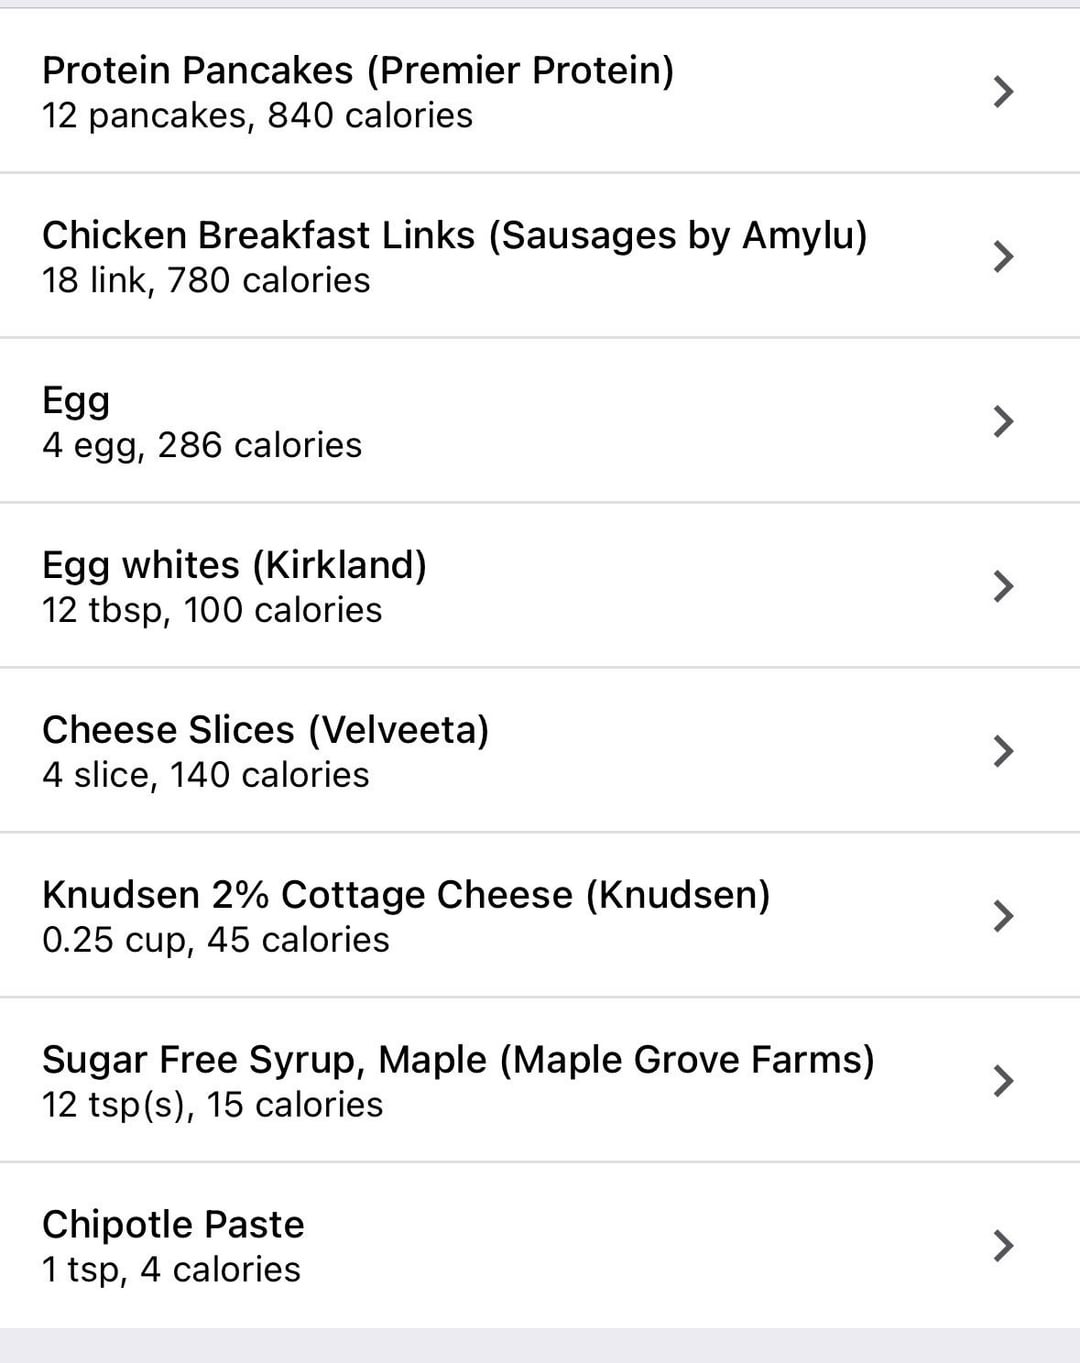The image size is (1080, 1363).
Task: Expand Cheese Slices (Velveeta) via its chevron
Action: (1003, 751)
